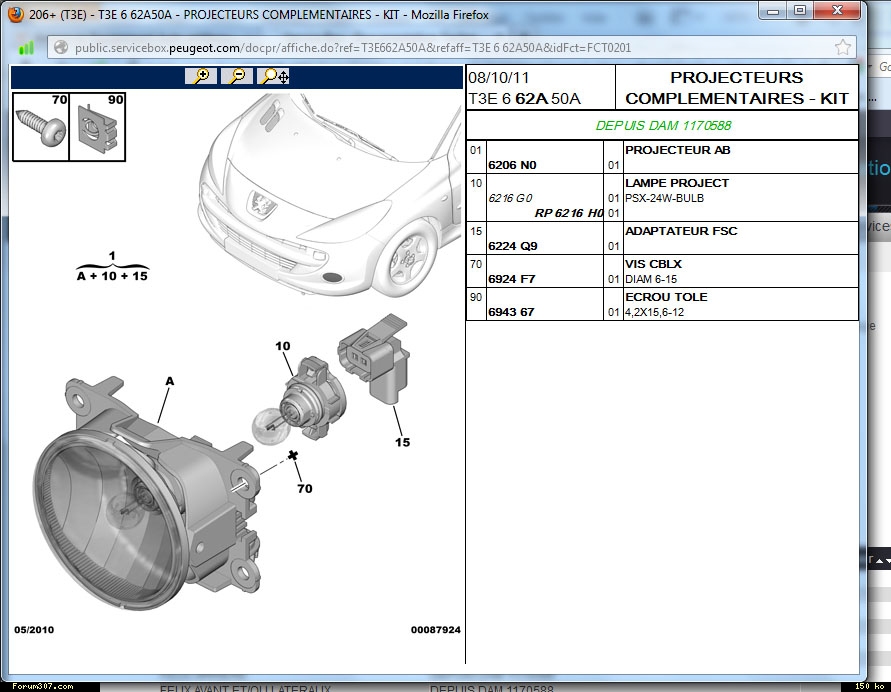
Task: Click the connector adapter part in diagram
Action: 374,358
